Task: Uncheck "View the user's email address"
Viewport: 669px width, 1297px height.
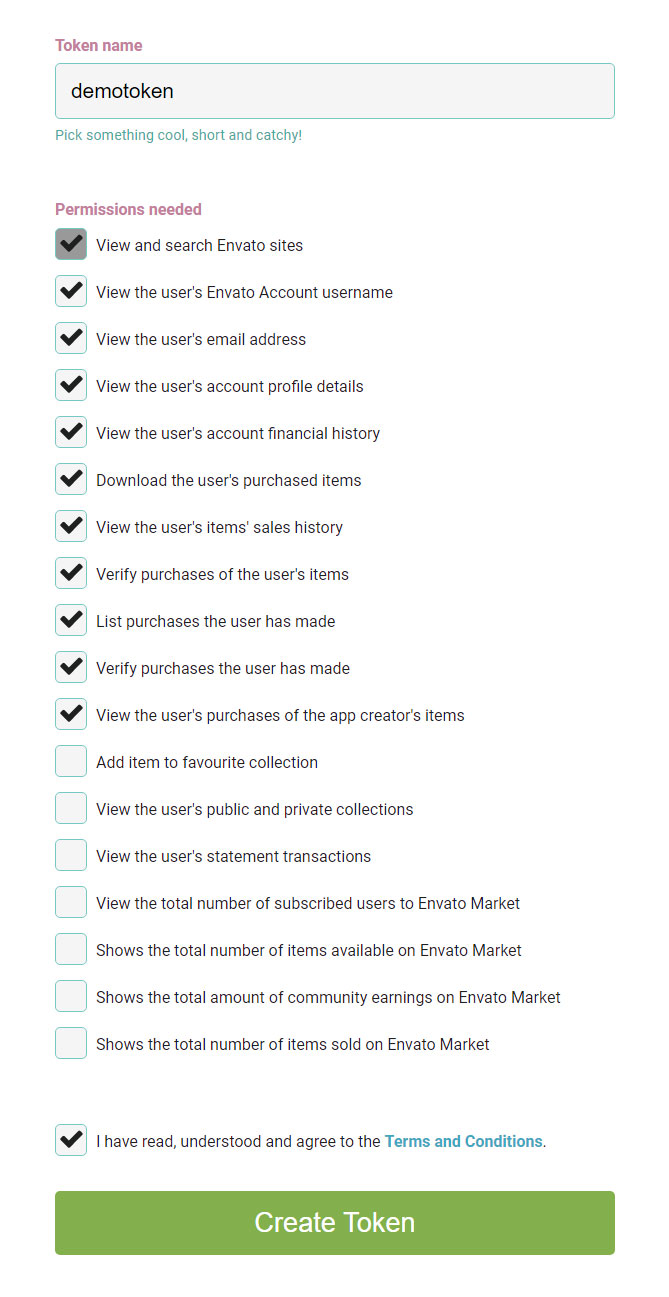Action: (71, 338)
